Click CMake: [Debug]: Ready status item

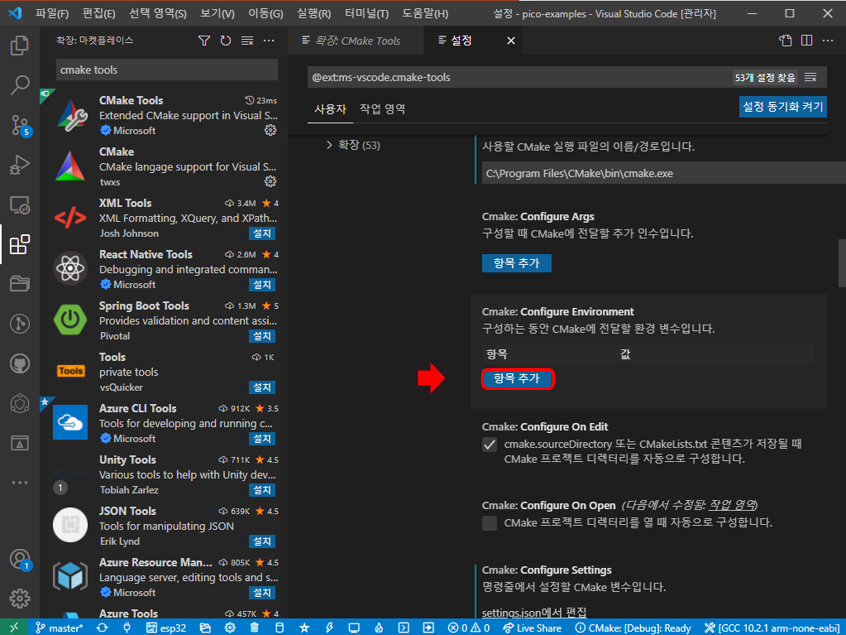(633, 628)
